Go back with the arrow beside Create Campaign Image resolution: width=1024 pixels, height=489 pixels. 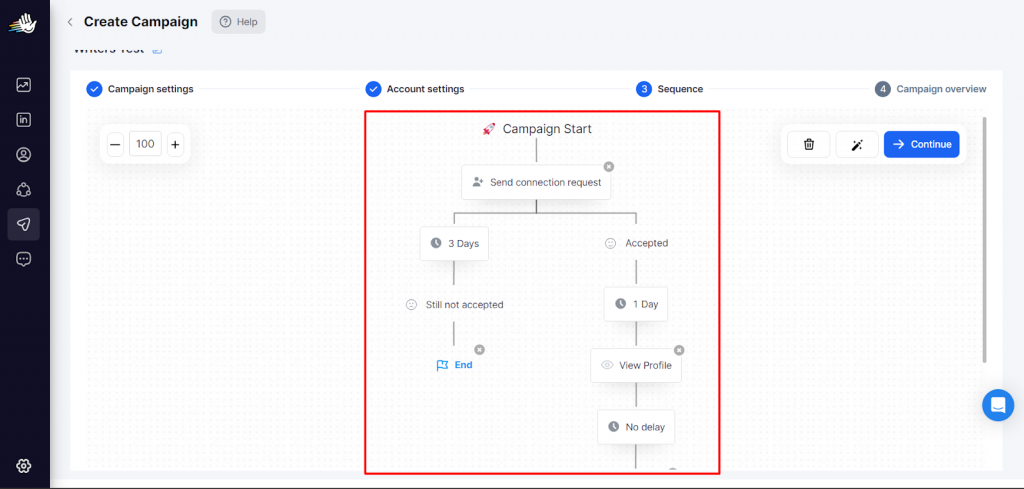click(70, 22)
